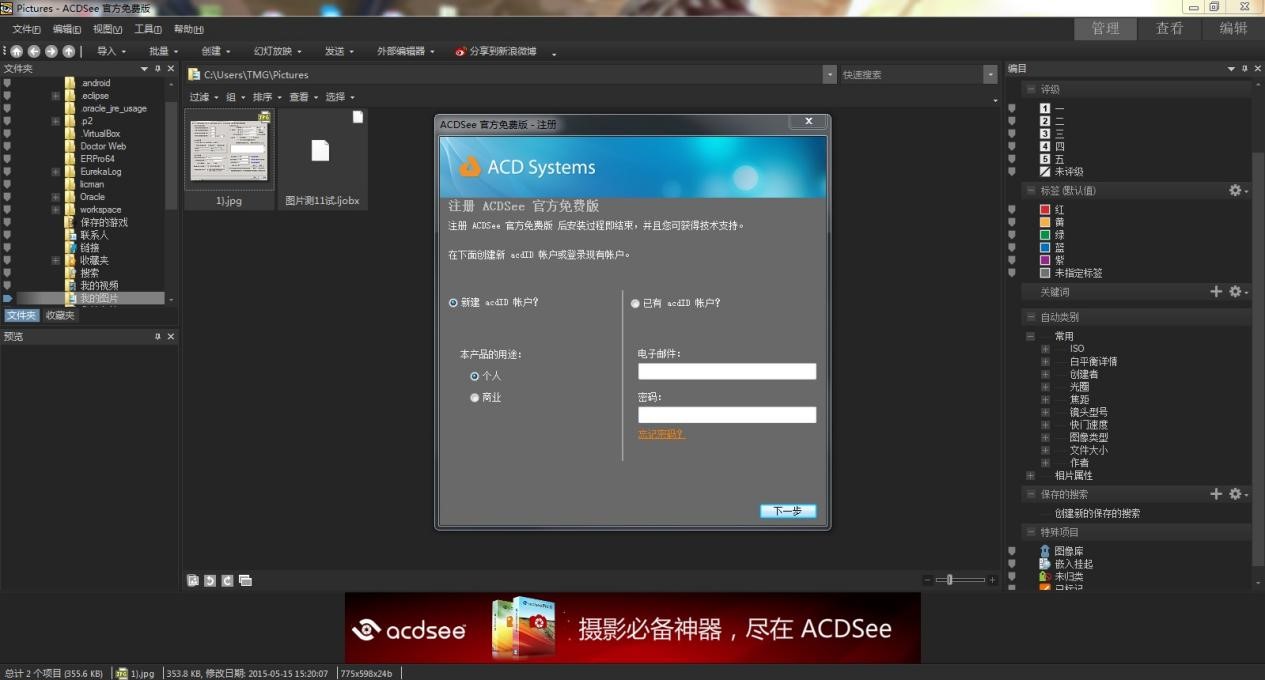
Task: Click the rotate left icon in status bar
Action: tap(210, 580)
